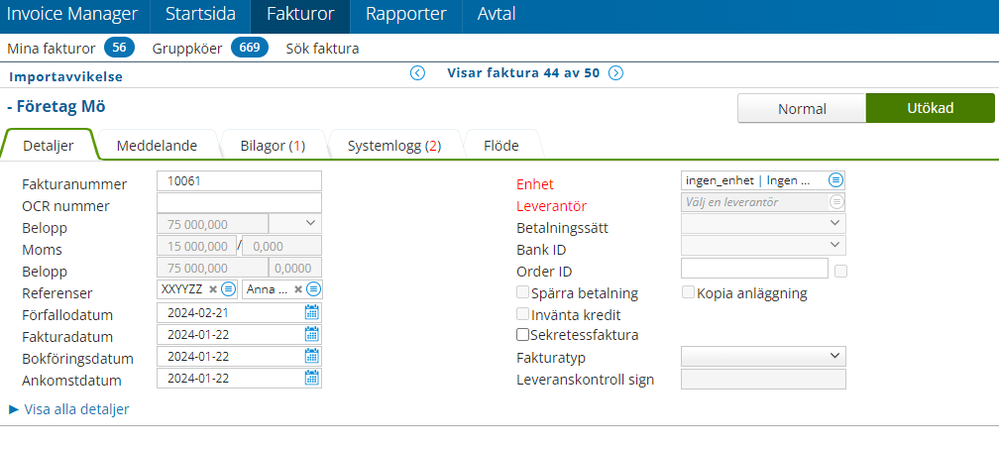Check Kopia anläggning option
This screenshot has width=999, height=449.
pyautogui.click(x=688, y=293)
